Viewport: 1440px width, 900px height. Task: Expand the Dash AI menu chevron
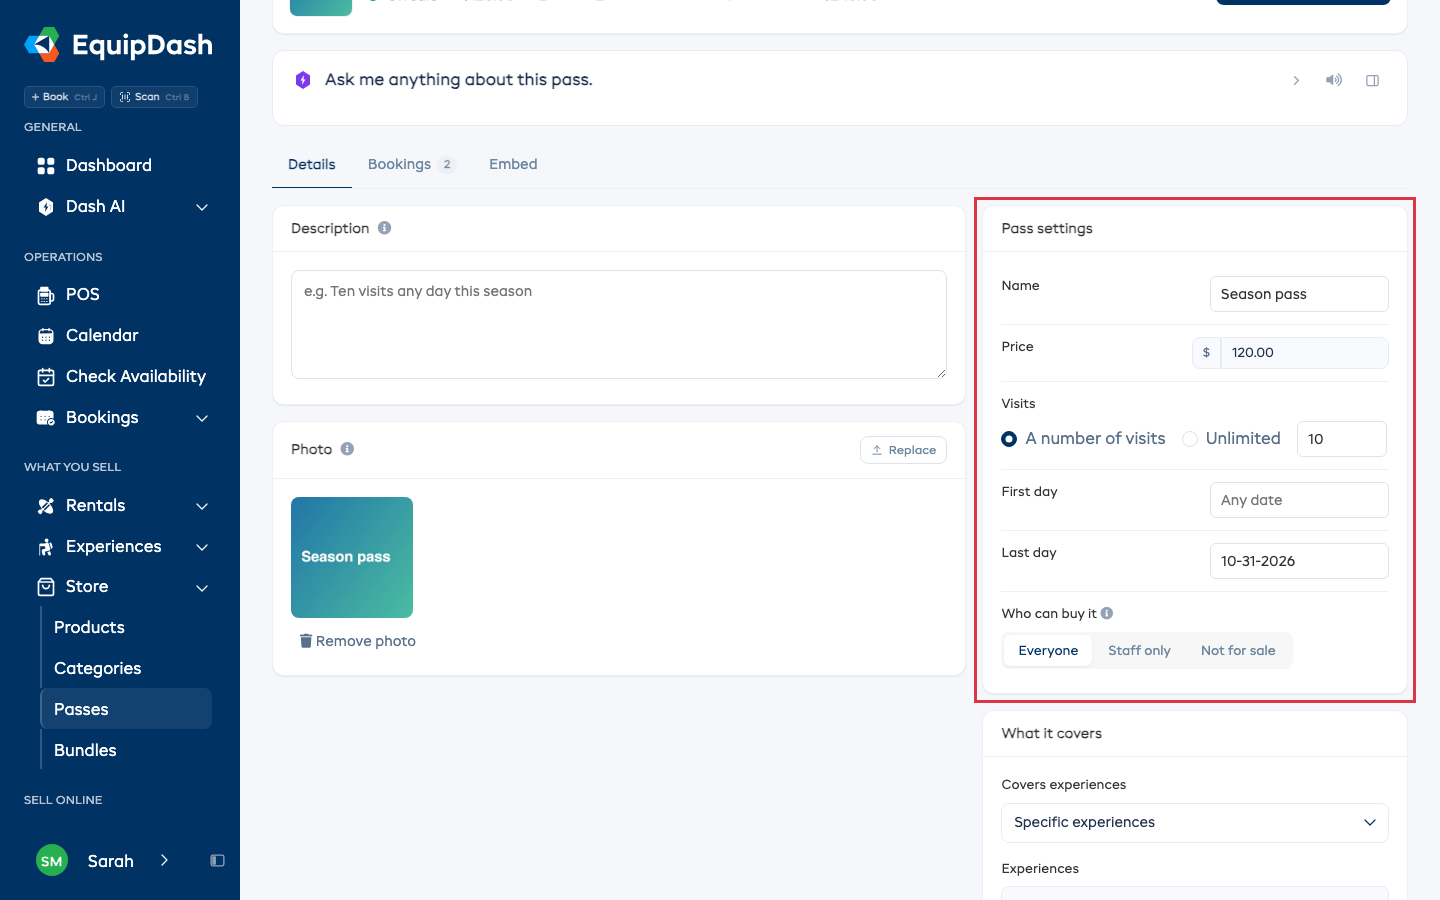tap(202, 207)
